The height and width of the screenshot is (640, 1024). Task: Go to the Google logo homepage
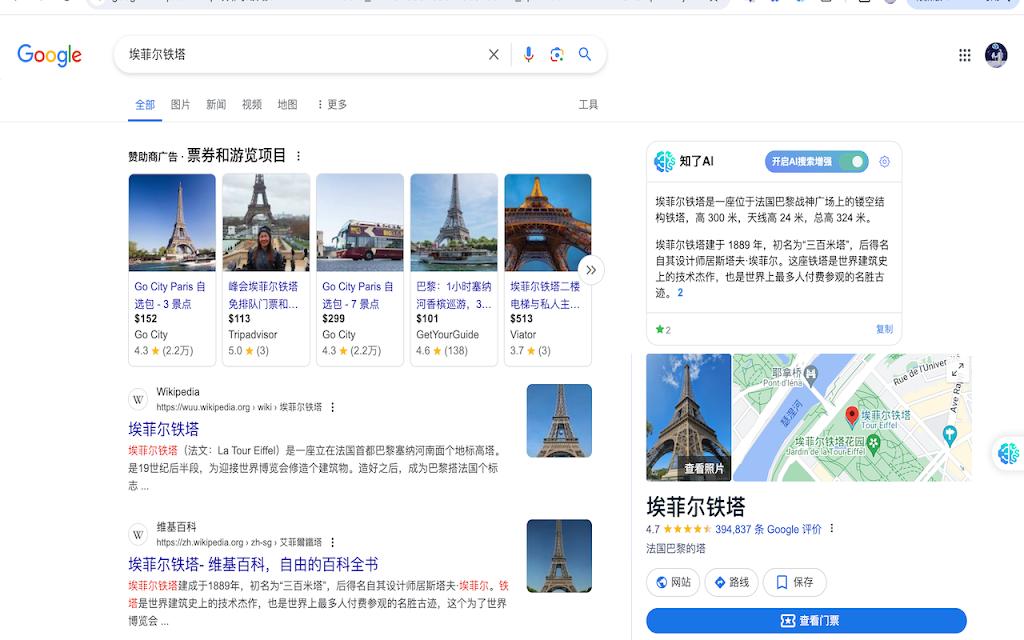[50, 55]
